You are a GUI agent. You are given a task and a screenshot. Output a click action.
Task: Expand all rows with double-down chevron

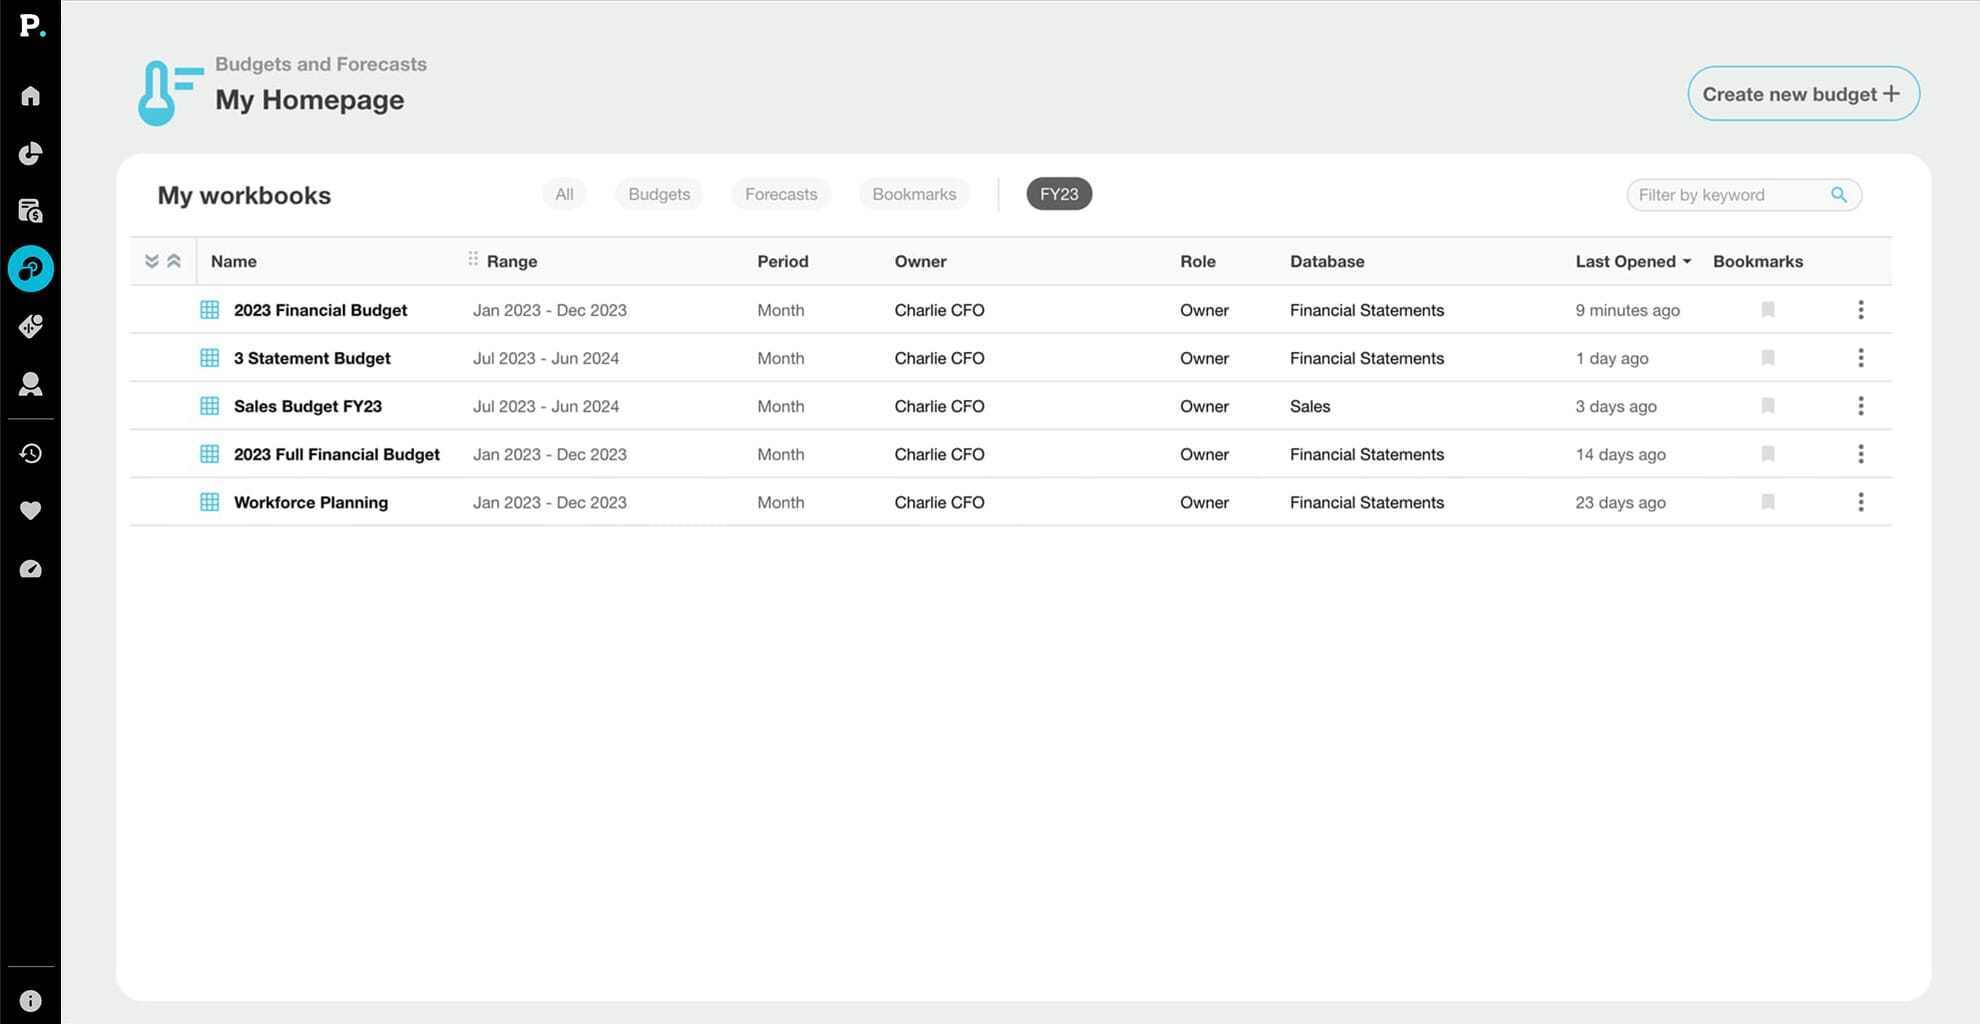pos(151,261)
